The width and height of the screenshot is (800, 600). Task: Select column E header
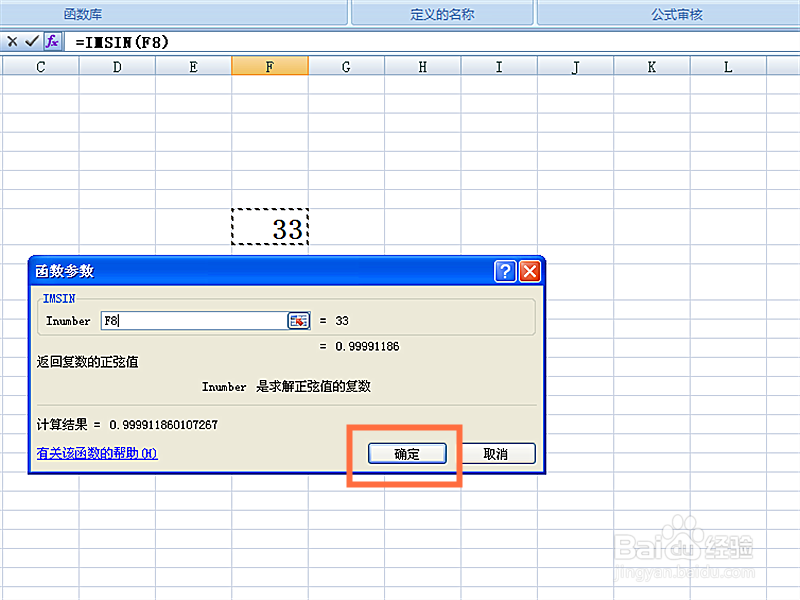(193, 67)
